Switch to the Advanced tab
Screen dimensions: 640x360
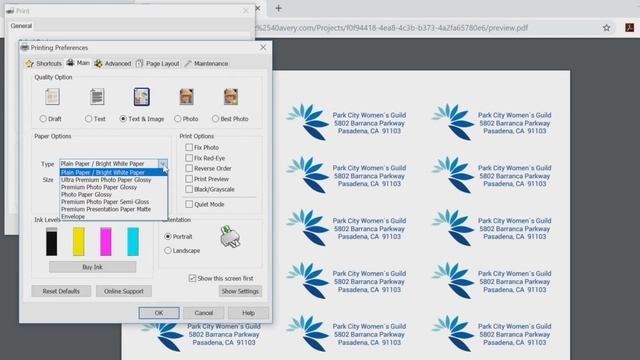113,63
